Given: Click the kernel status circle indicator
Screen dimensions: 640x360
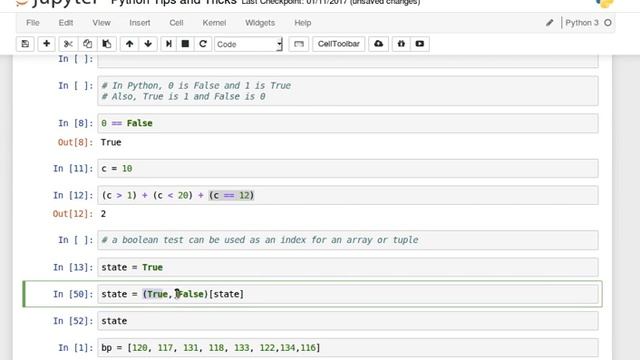Looking at the screenshot, I should coord(608,23).
